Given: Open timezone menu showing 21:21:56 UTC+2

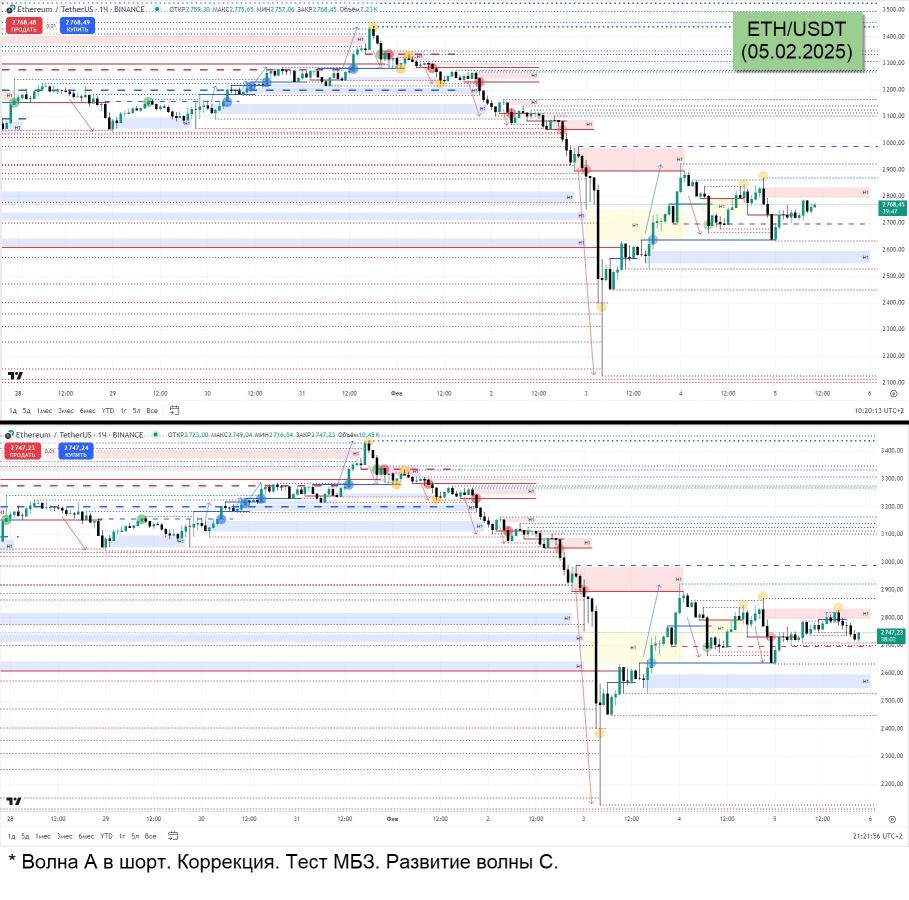Looking at the screenshot, I should [879, 835].
